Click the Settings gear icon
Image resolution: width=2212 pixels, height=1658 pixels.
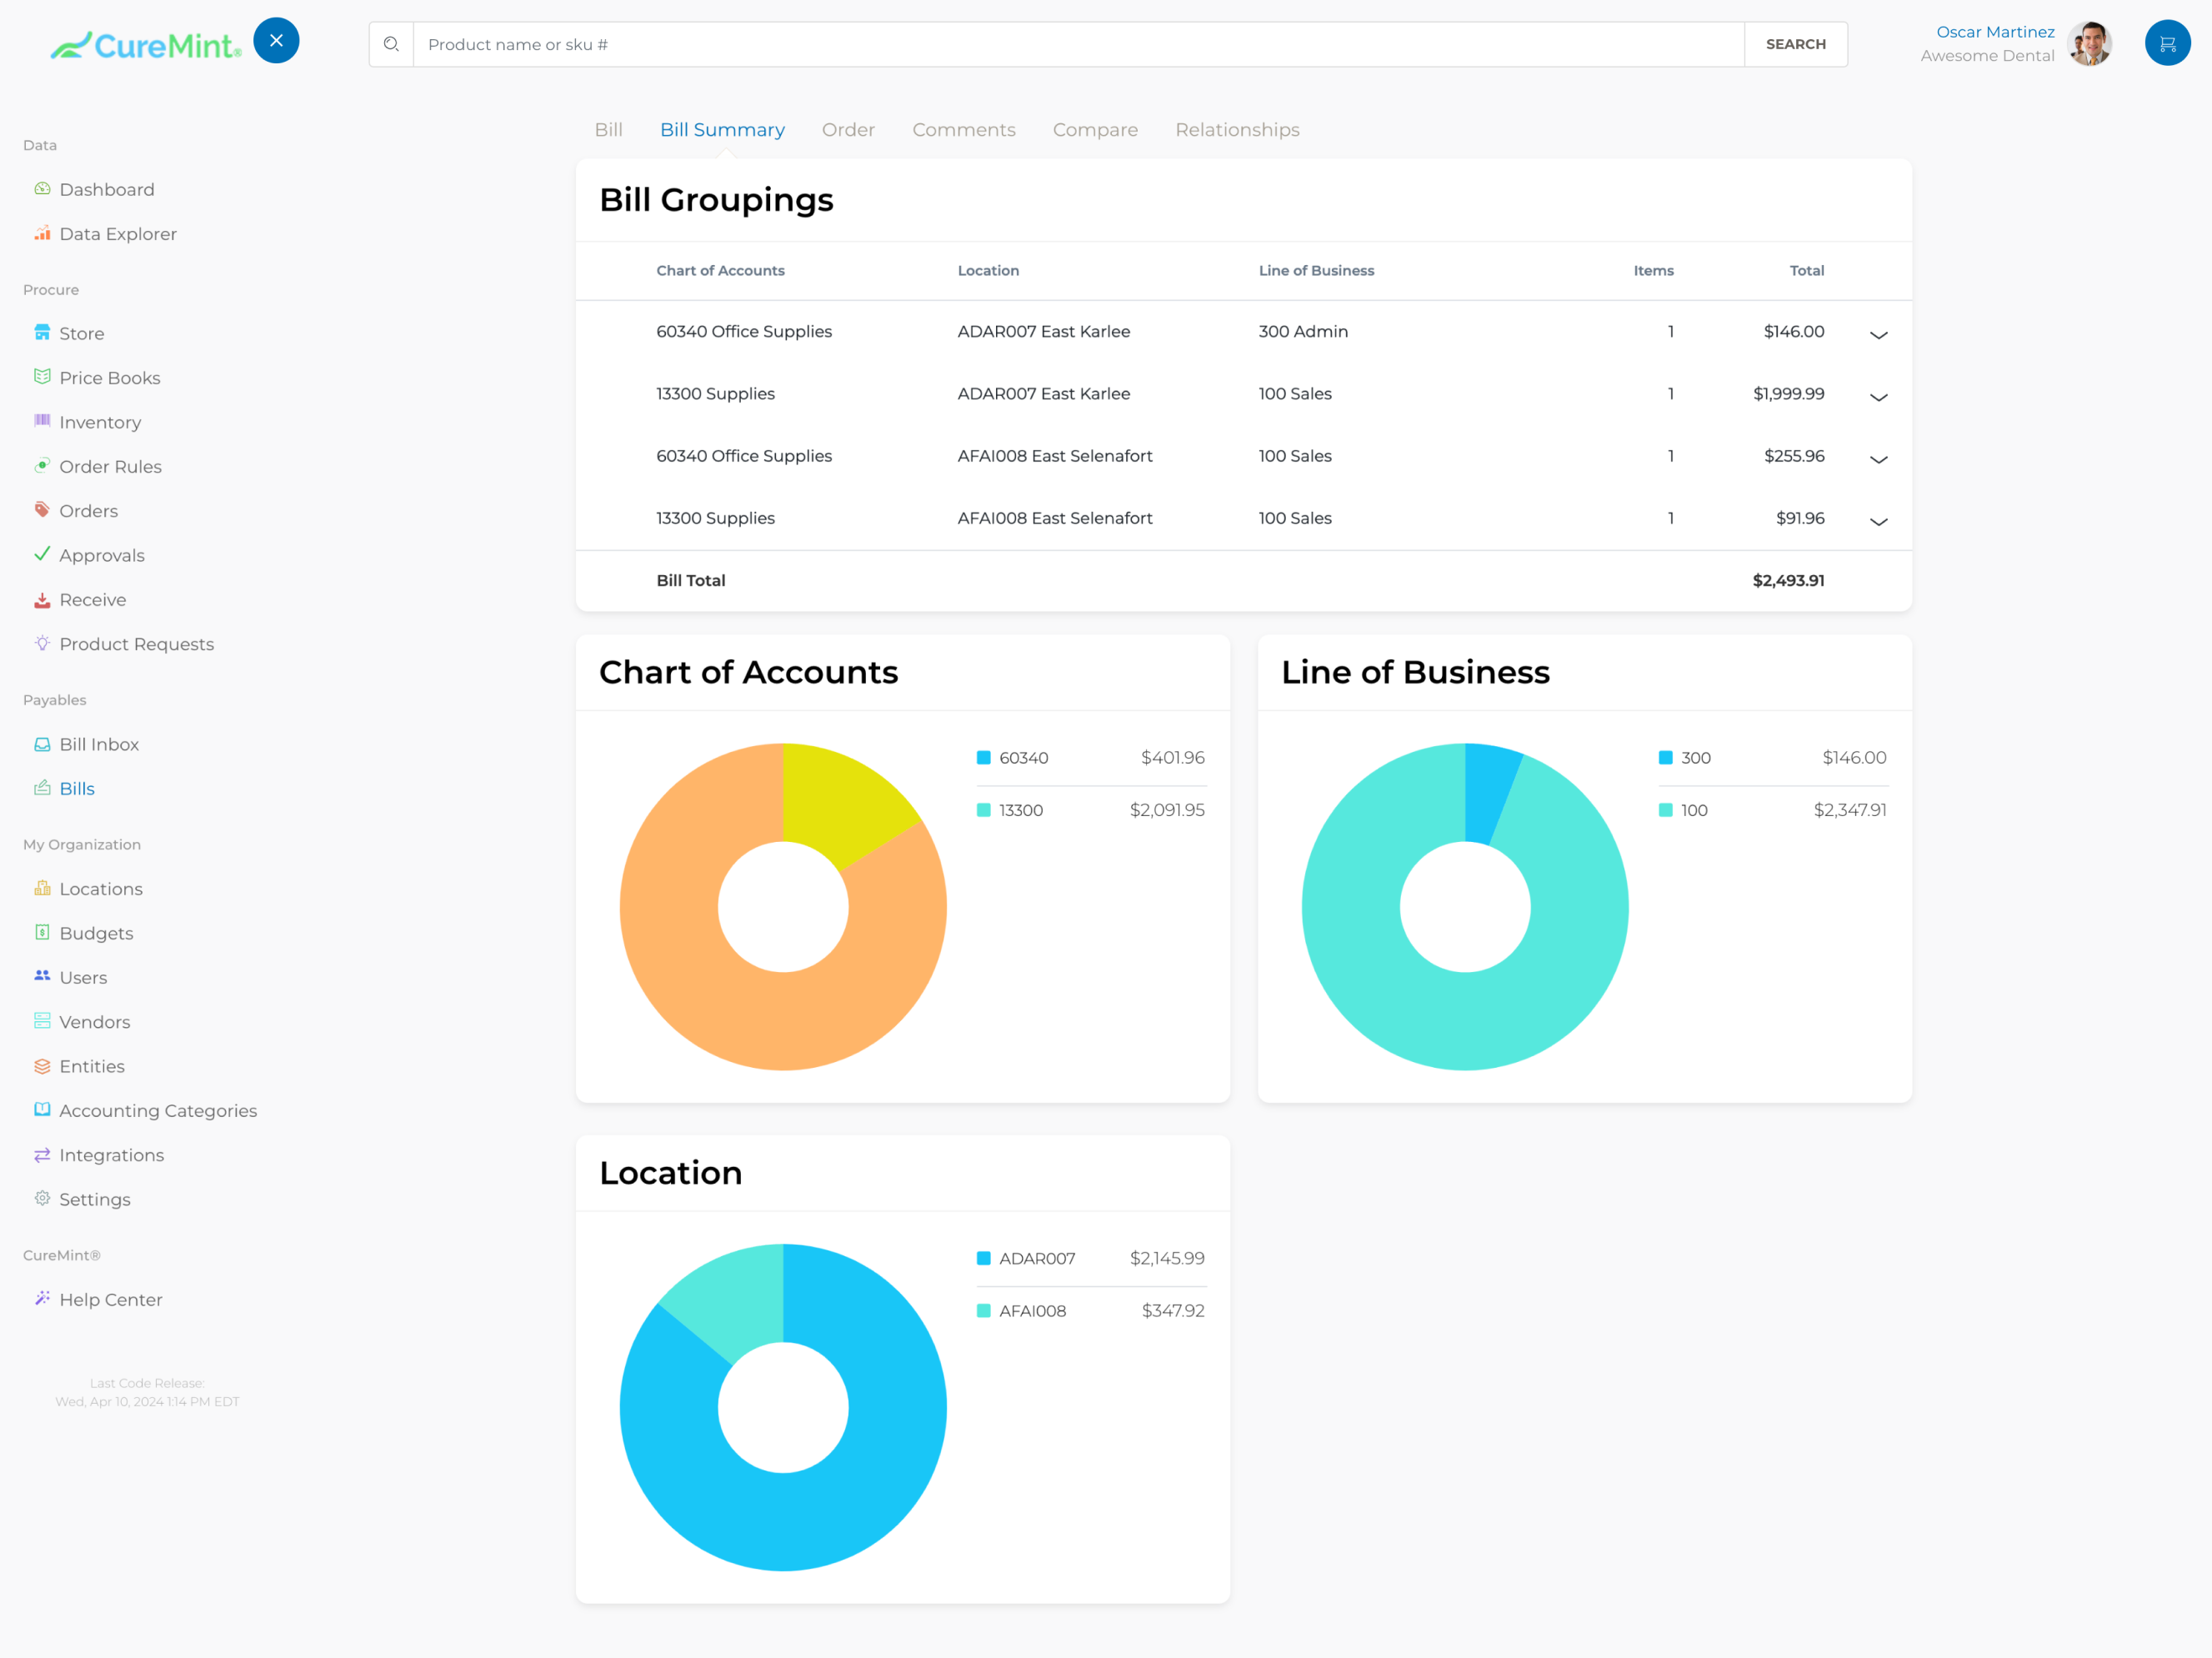pos(42,1198)
